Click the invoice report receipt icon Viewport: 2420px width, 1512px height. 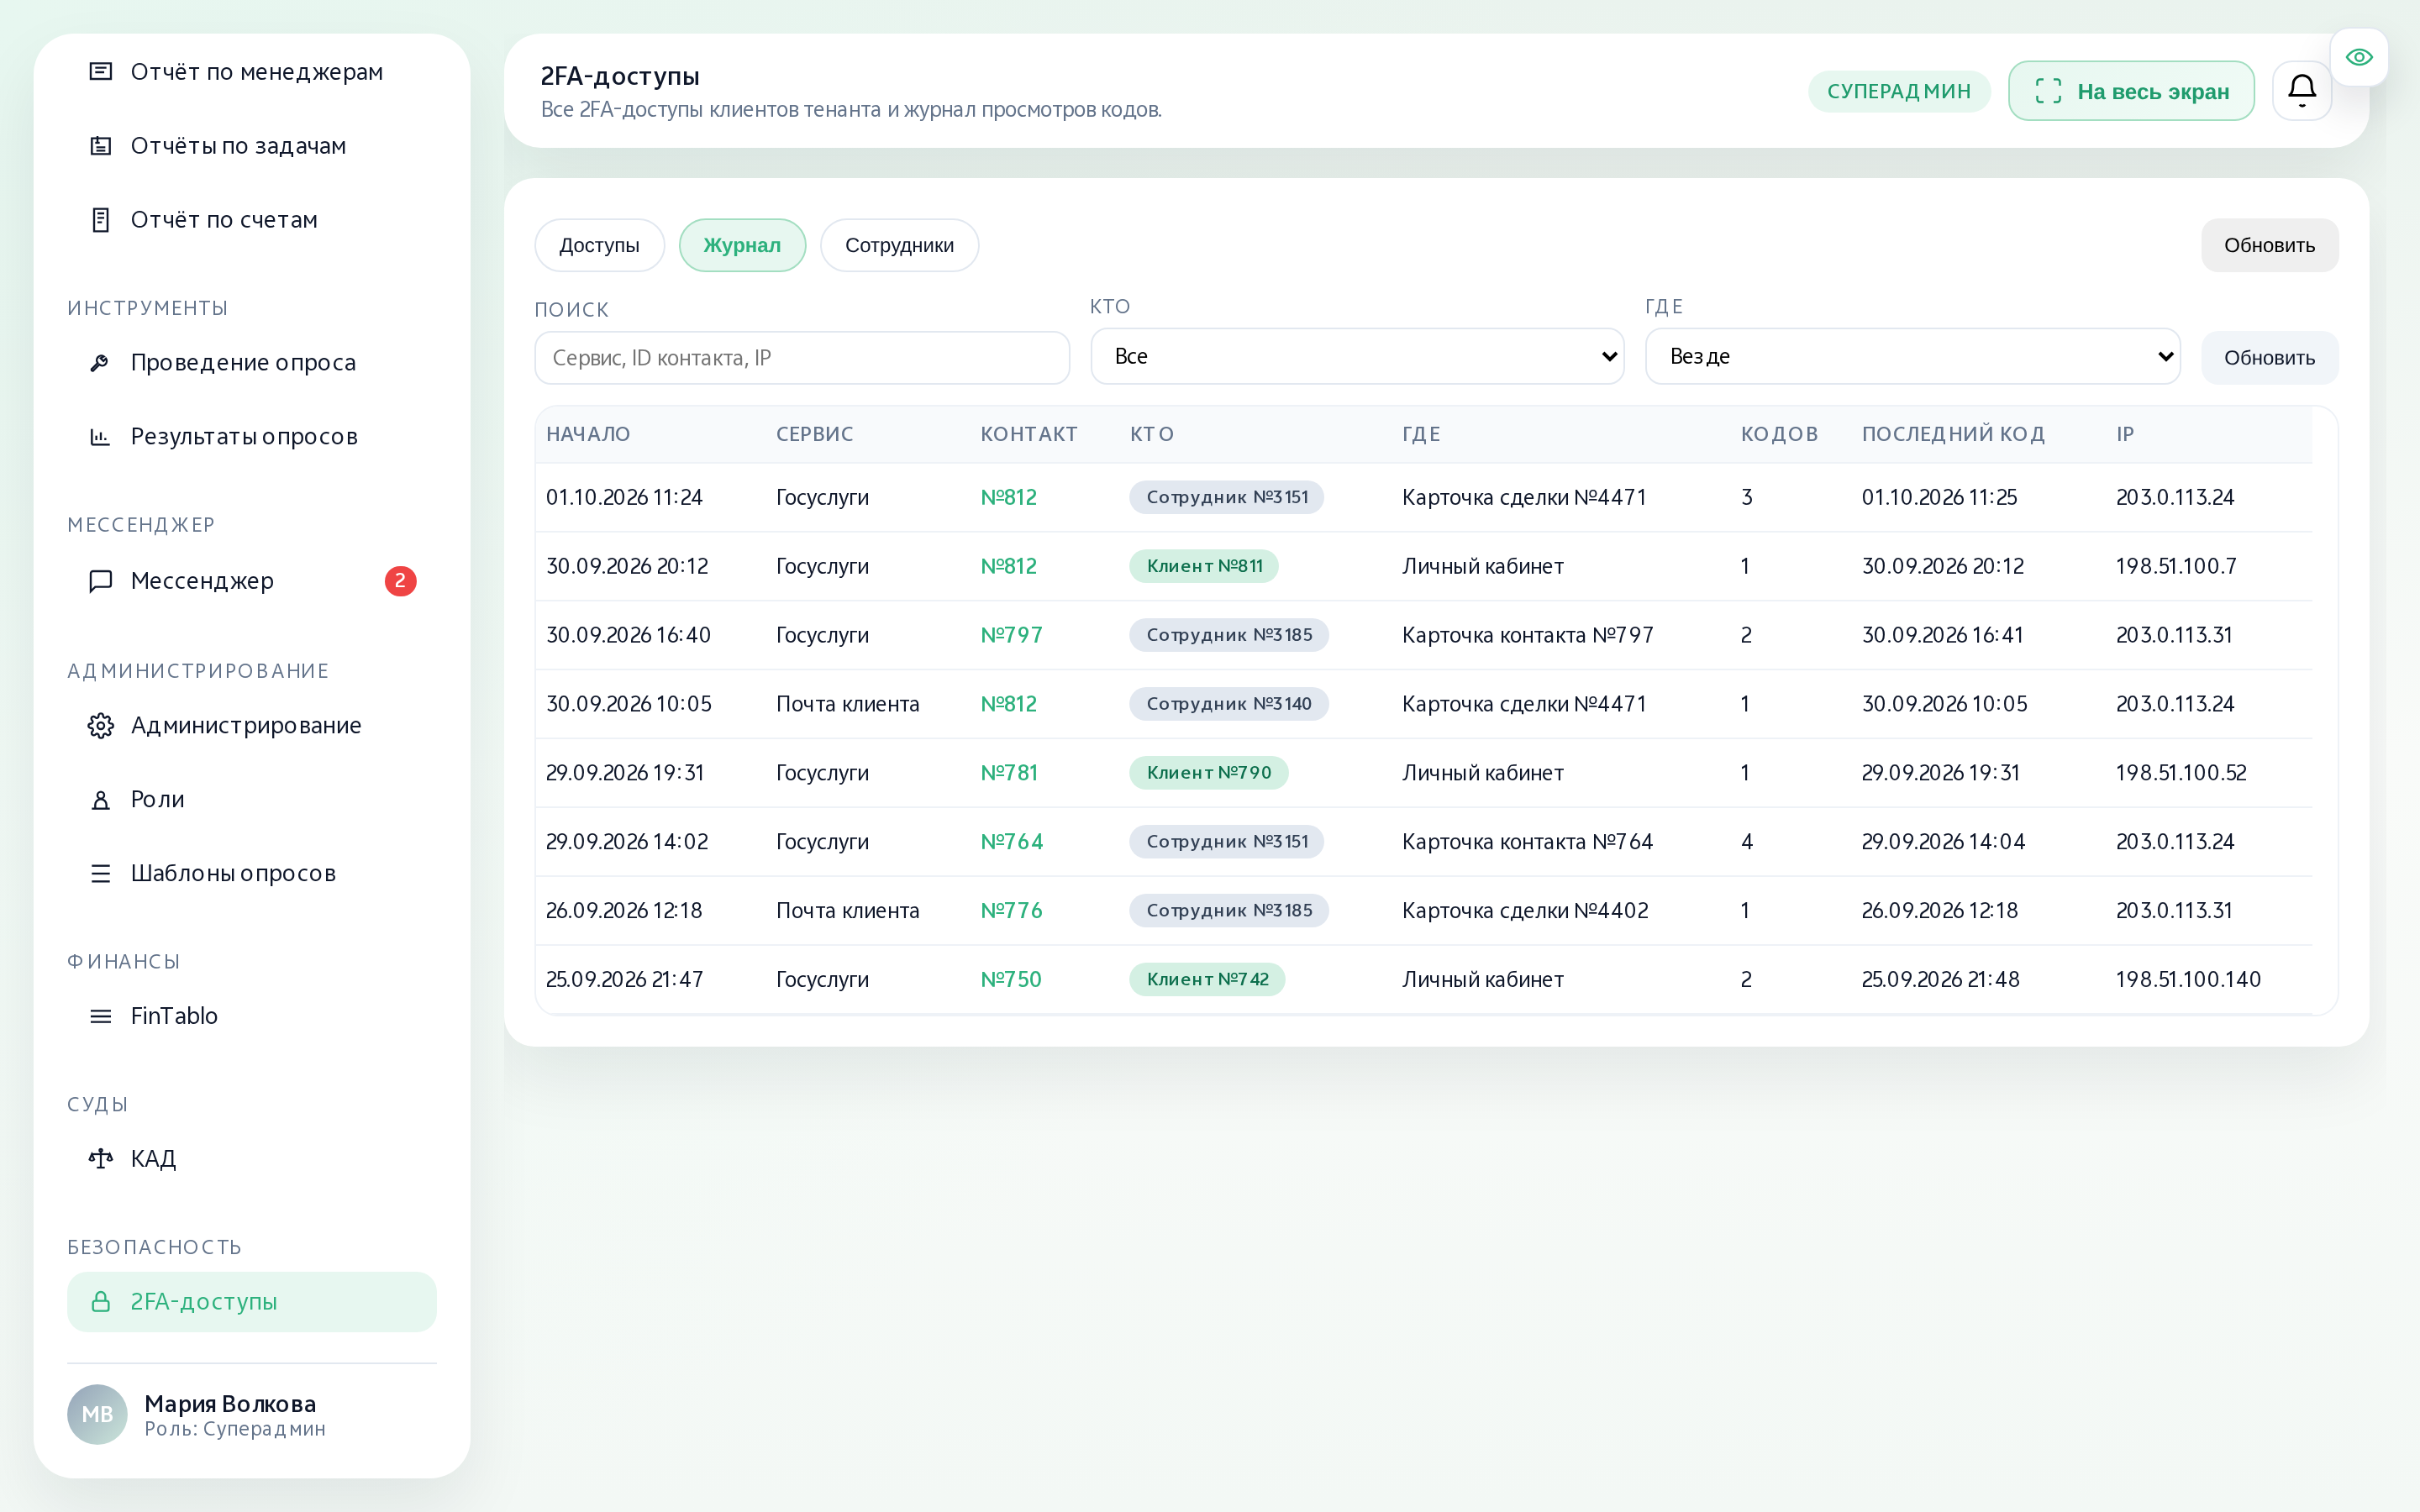pos(100,220)
